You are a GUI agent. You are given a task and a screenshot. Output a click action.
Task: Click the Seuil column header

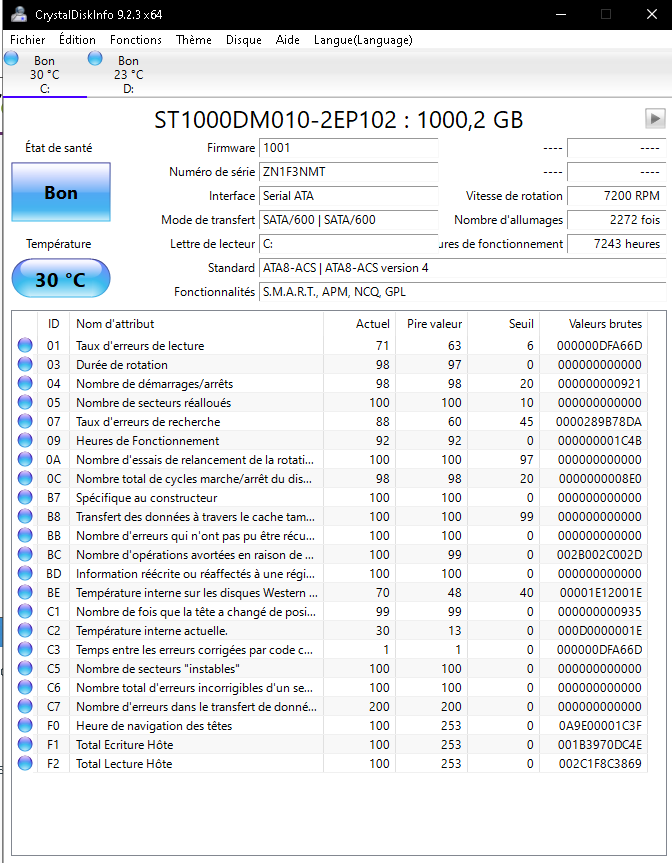pos(504,324)
